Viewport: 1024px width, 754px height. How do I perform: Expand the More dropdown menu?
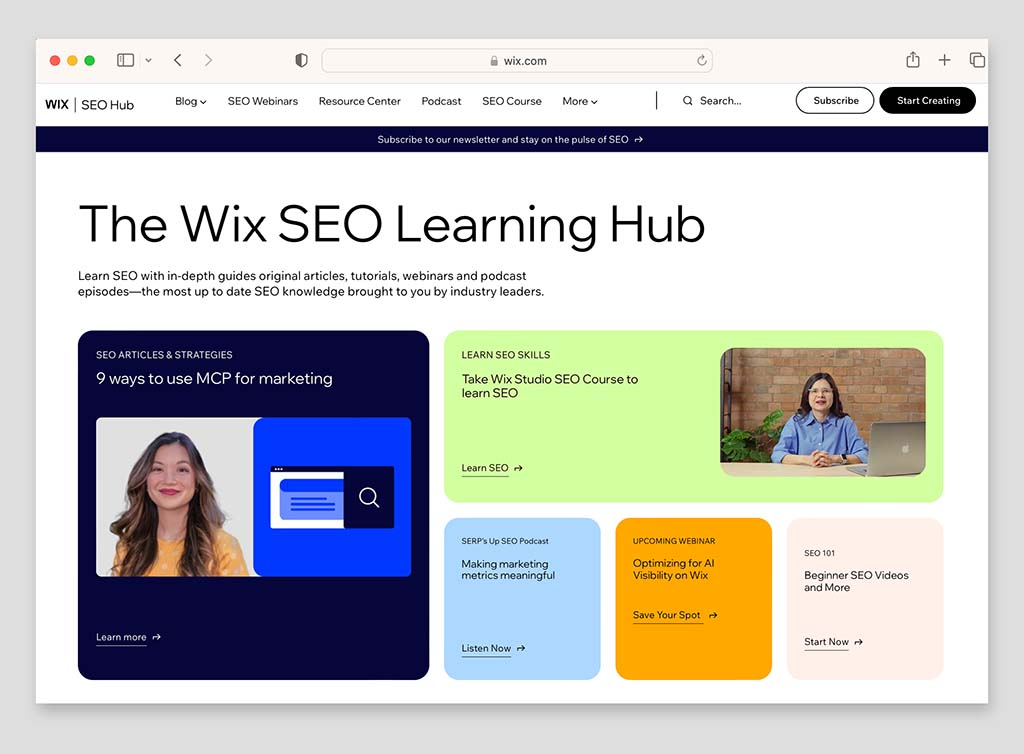tap(579, 101)
